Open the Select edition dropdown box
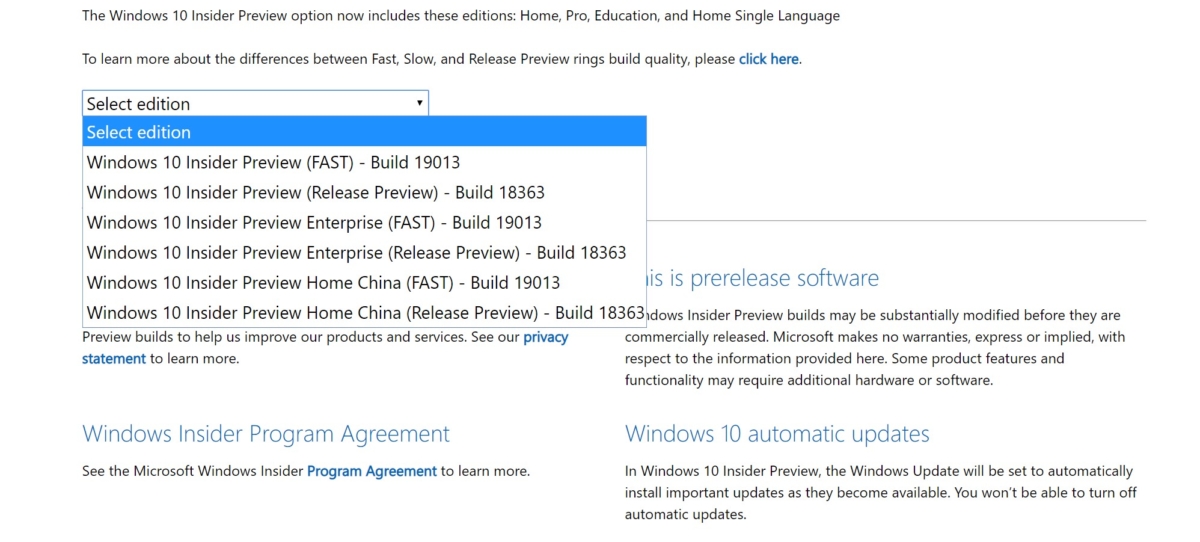 tap(255, 103)
